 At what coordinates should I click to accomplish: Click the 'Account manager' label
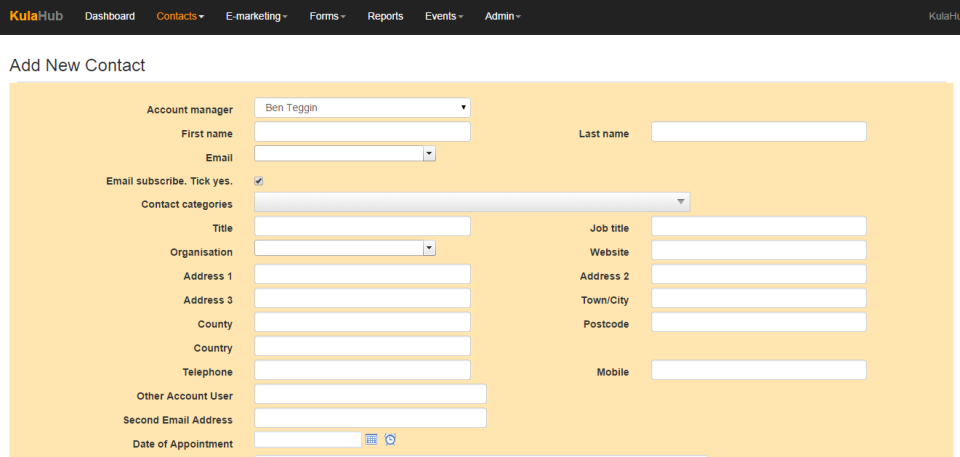(190, 110)
